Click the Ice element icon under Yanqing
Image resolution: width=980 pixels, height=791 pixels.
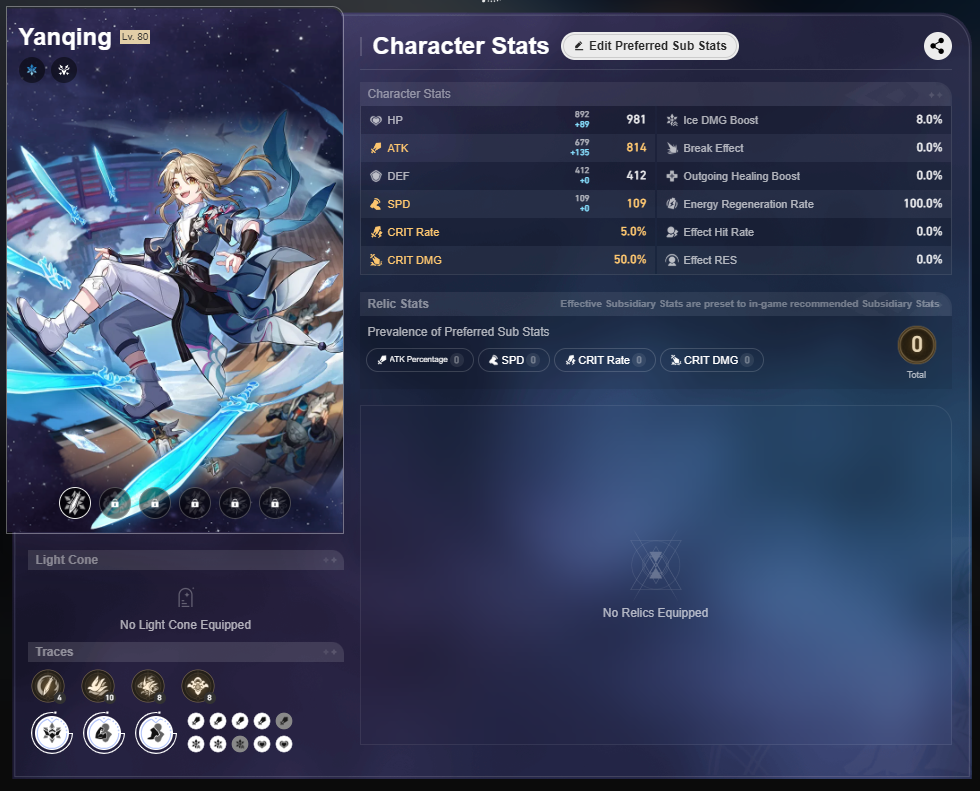pyautogui.click(x=32, y=70)
